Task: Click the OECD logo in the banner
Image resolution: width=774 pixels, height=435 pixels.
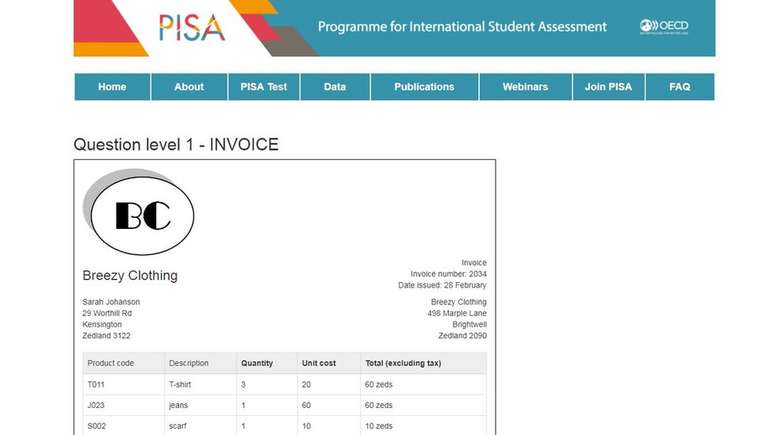Action: pyautogui.click(x=664, y=26)
